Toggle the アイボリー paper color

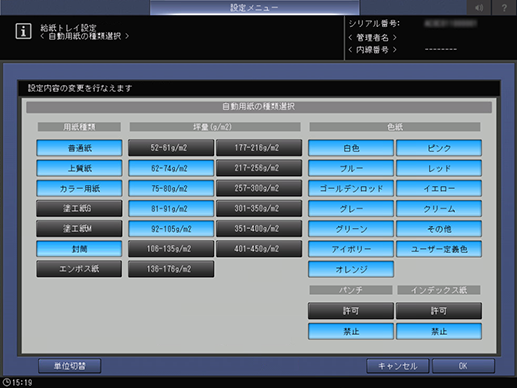click(x=351, y=249)
